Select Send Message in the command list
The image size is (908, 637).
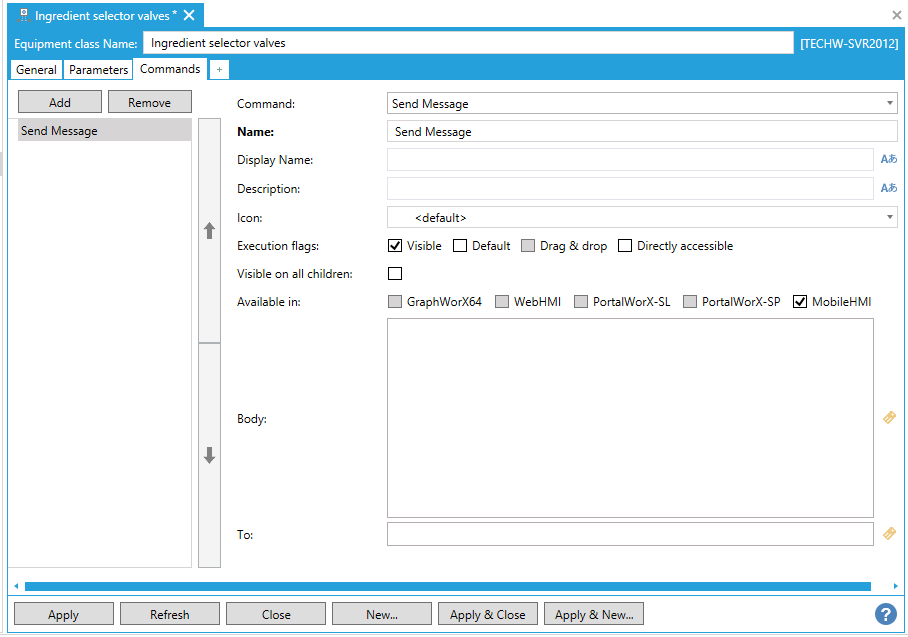click(104, 131)
